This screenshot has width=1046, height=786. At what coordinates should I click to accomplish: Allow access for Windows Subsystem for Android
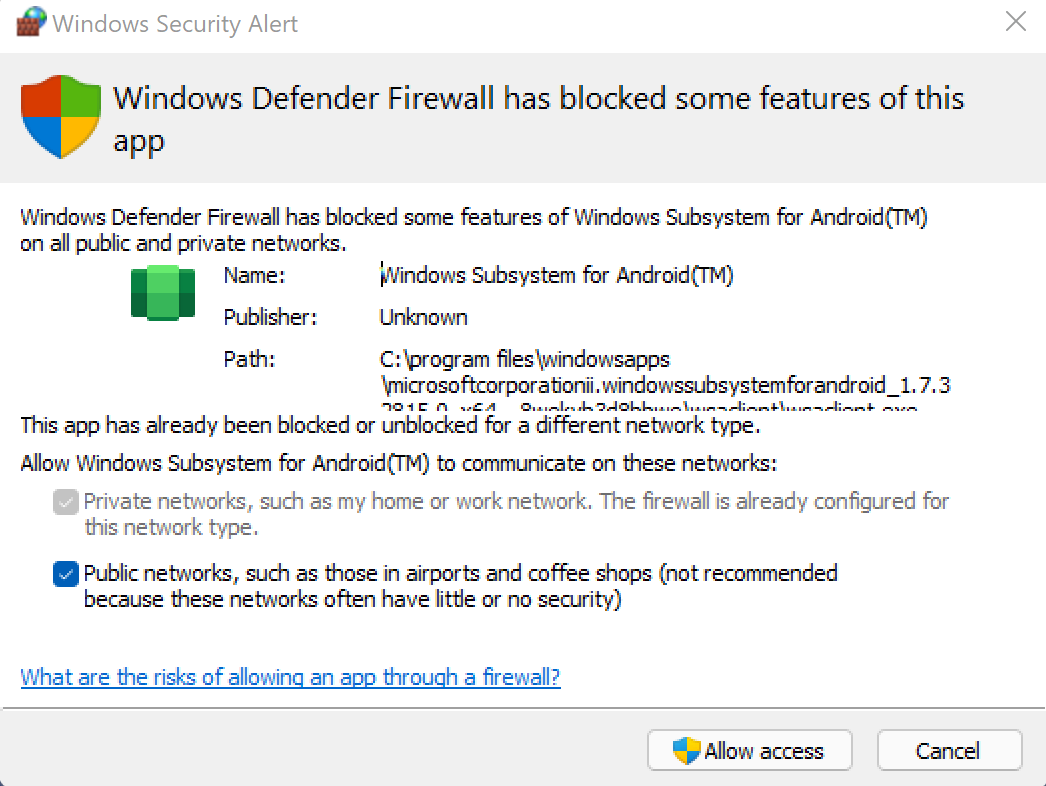click(750, 751)
